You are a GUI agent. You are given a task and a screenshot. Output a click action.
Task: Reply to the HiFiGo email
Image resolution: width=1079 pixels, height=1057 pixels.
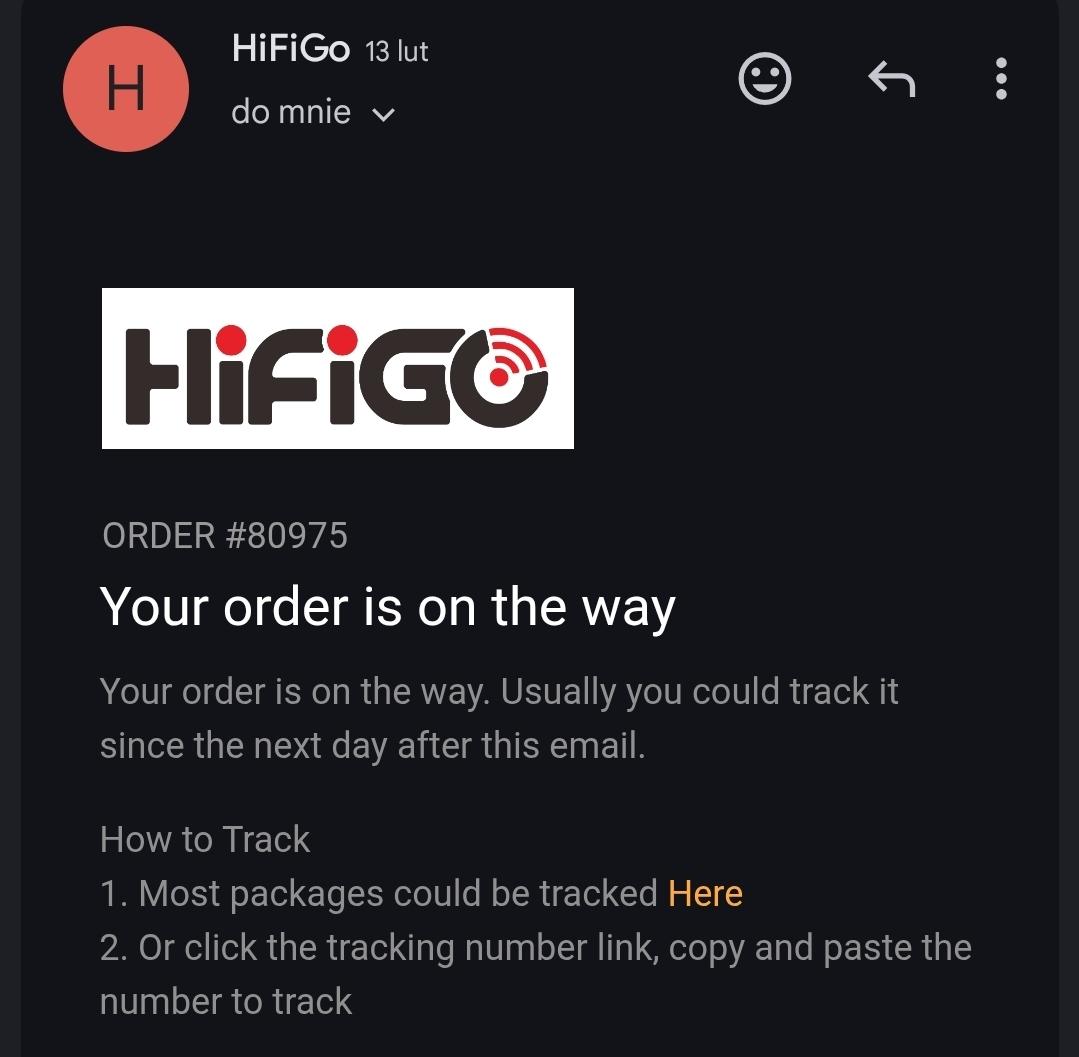(x=892, y=78)
